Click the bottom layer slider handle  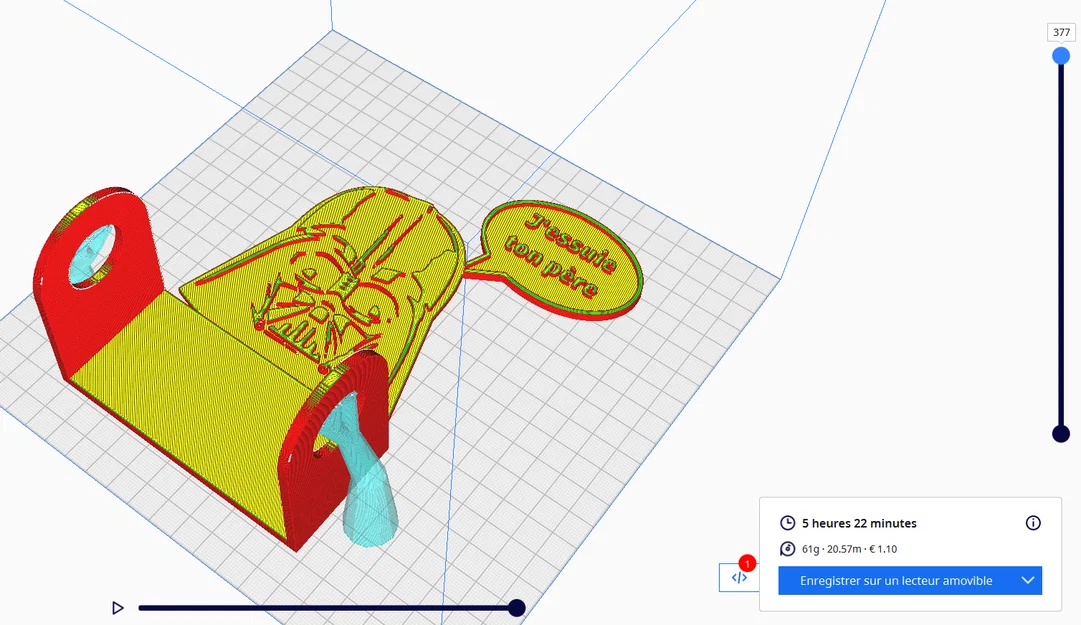[x=1061, y=433]
